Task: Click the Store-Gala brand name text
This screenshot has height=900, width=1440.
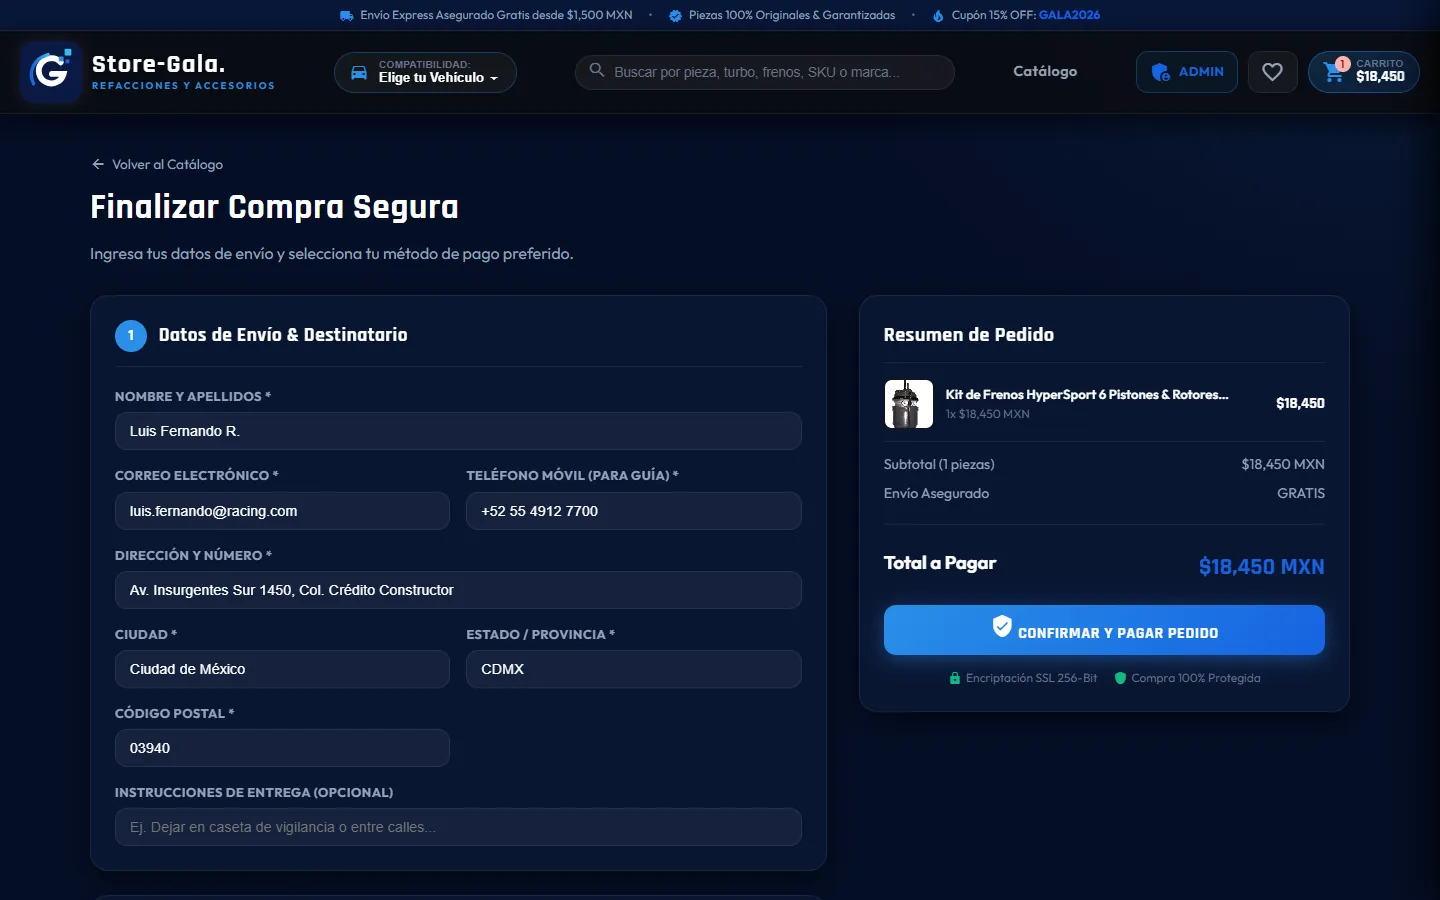Action: pyautogui.click(x=158, y=64)
